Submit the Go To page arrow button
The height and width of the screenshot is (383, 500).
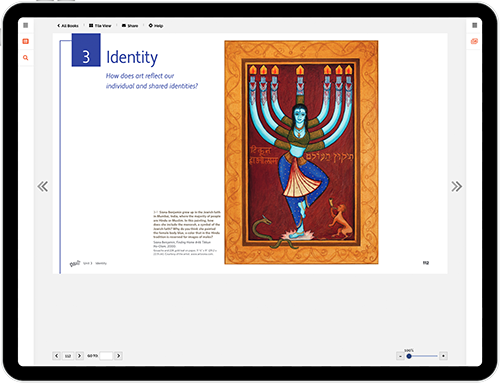point(118,356)
